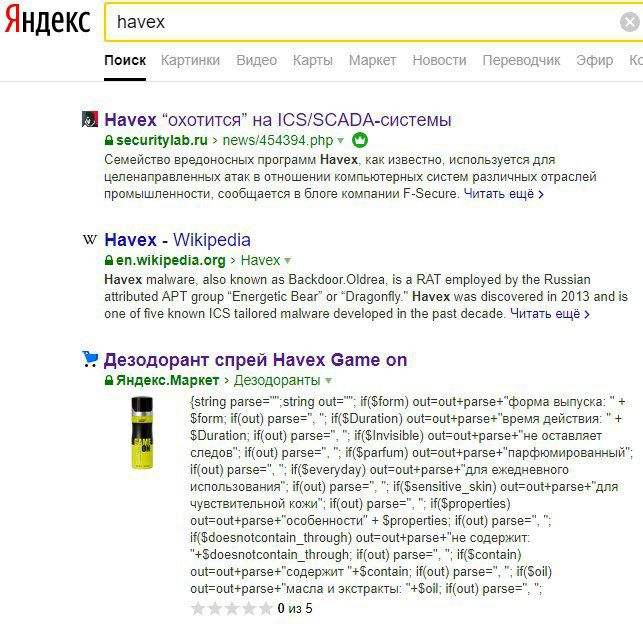Open the Дезодоранты category breadcrumb

(277, 380)
